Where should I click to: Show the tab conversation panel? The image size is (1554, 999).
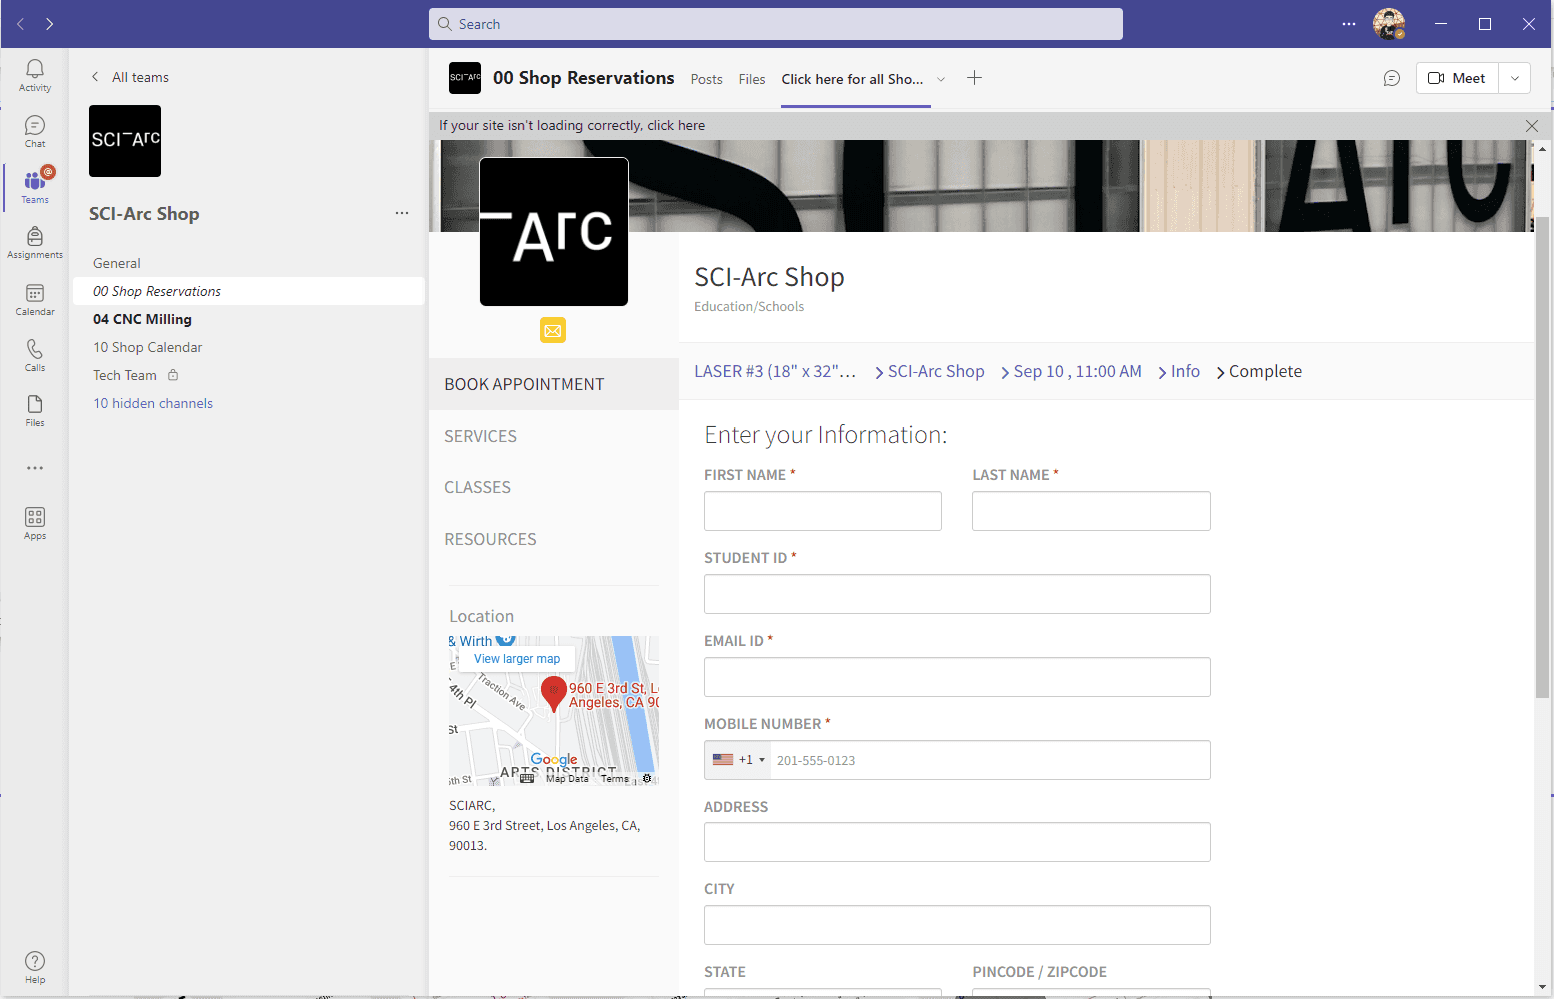click(x=1391, y=78)
